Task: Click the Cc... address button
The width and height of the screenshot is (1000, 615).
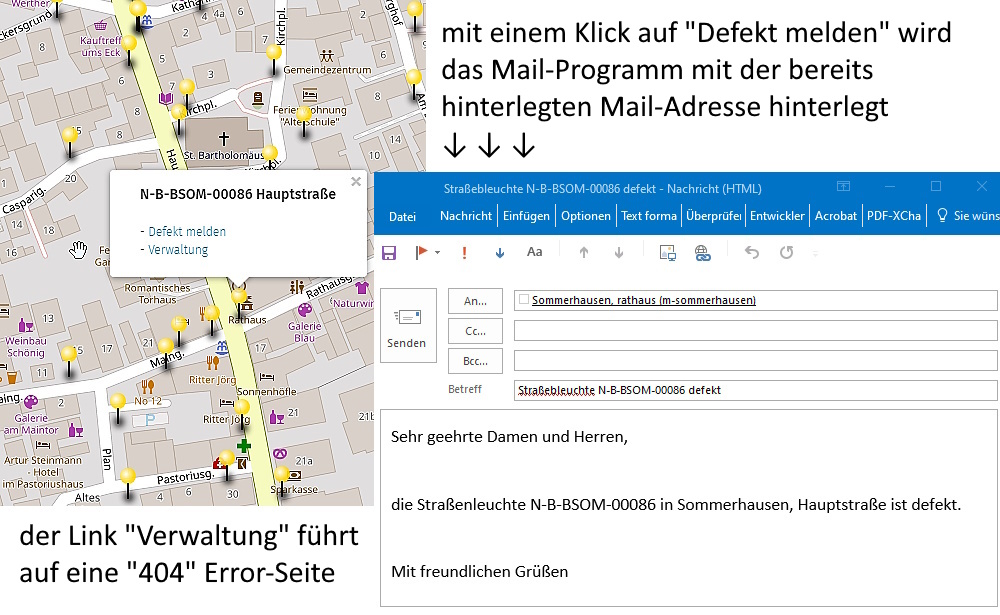Action: click(x=475, y=330)
